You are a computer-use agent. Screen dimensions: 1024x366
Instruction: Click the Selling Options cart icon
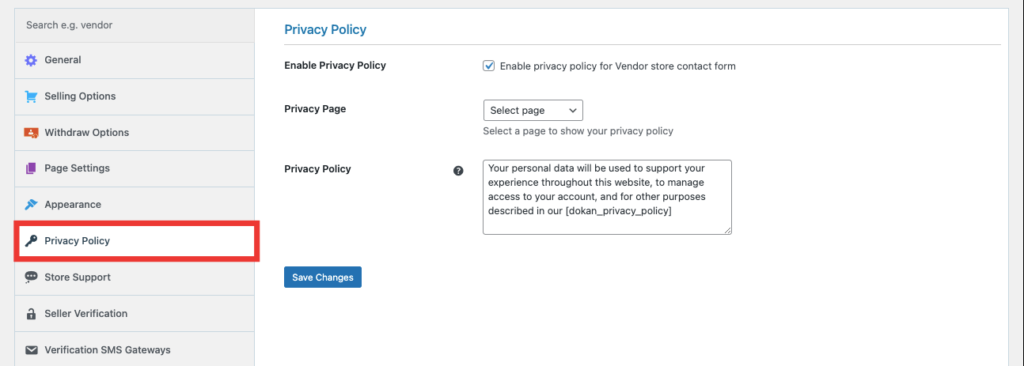point(31,96)
